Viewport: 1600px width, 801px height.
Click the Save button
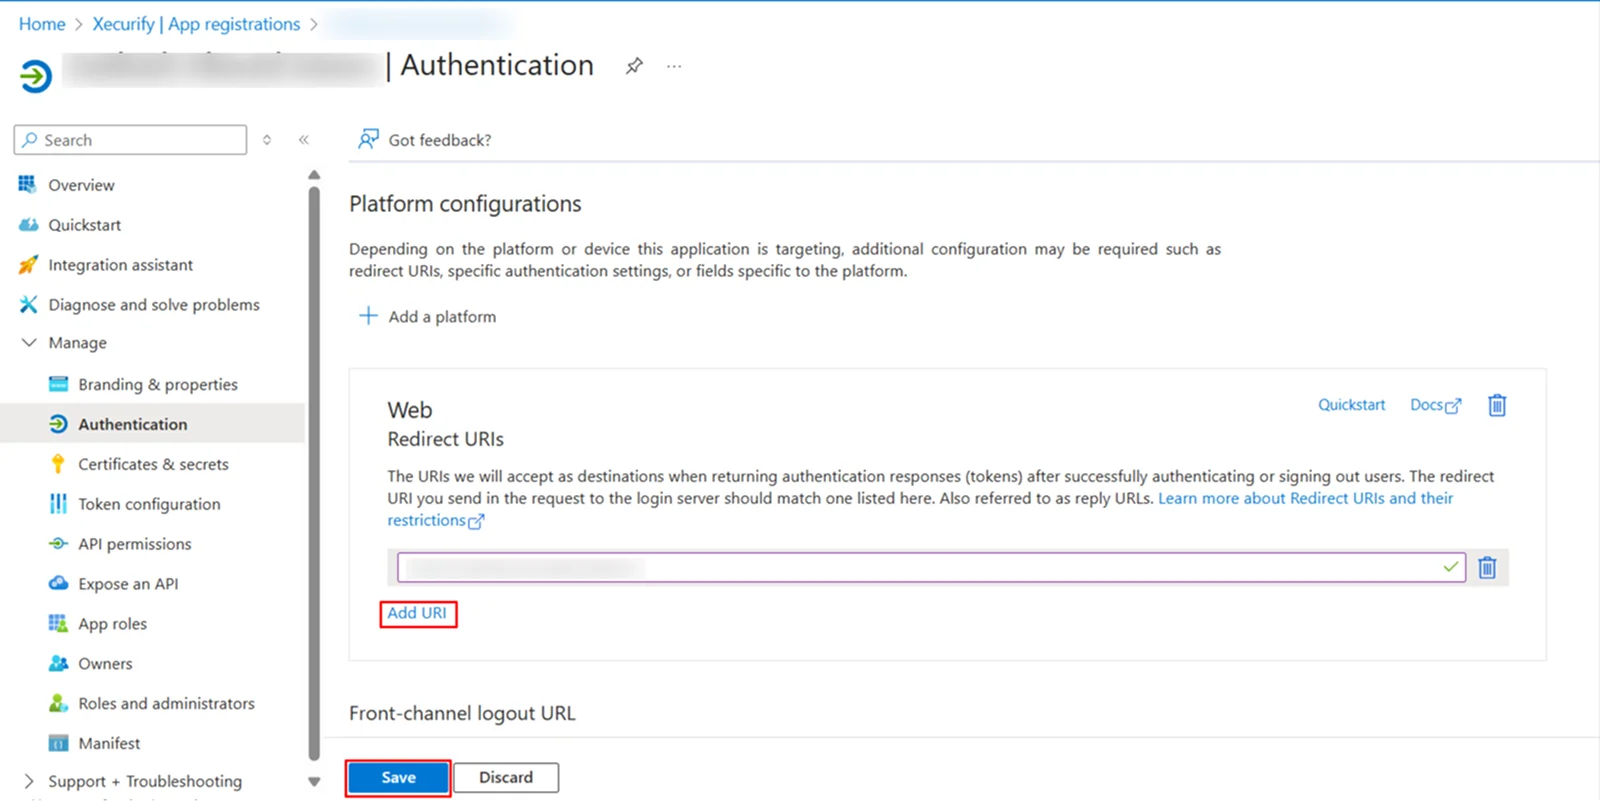coord(398,777)
